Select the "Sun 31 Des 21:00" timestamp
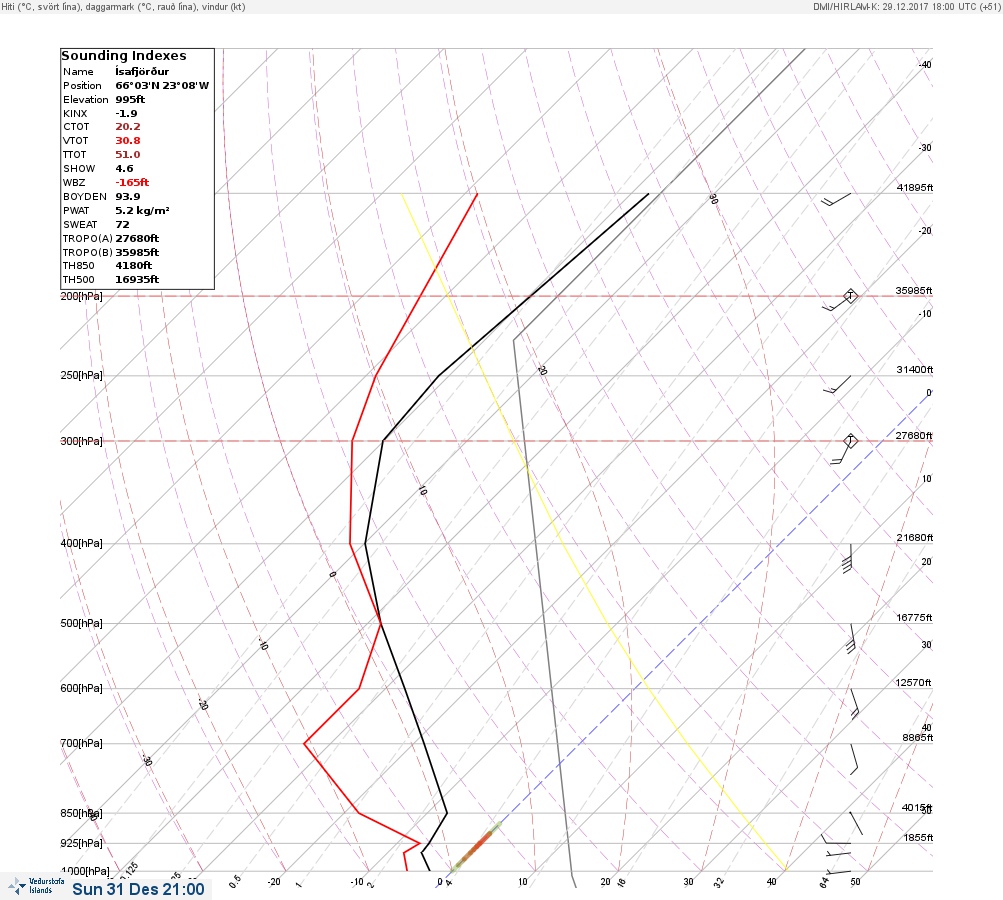 pyautogui.click(x=138, y=889)
